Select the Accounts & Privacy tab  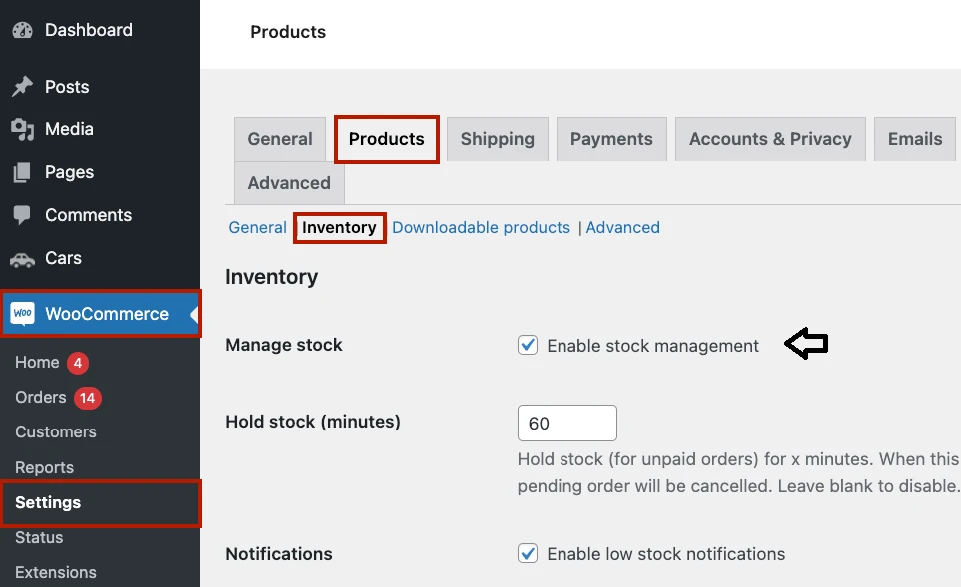tap(770, 138)
